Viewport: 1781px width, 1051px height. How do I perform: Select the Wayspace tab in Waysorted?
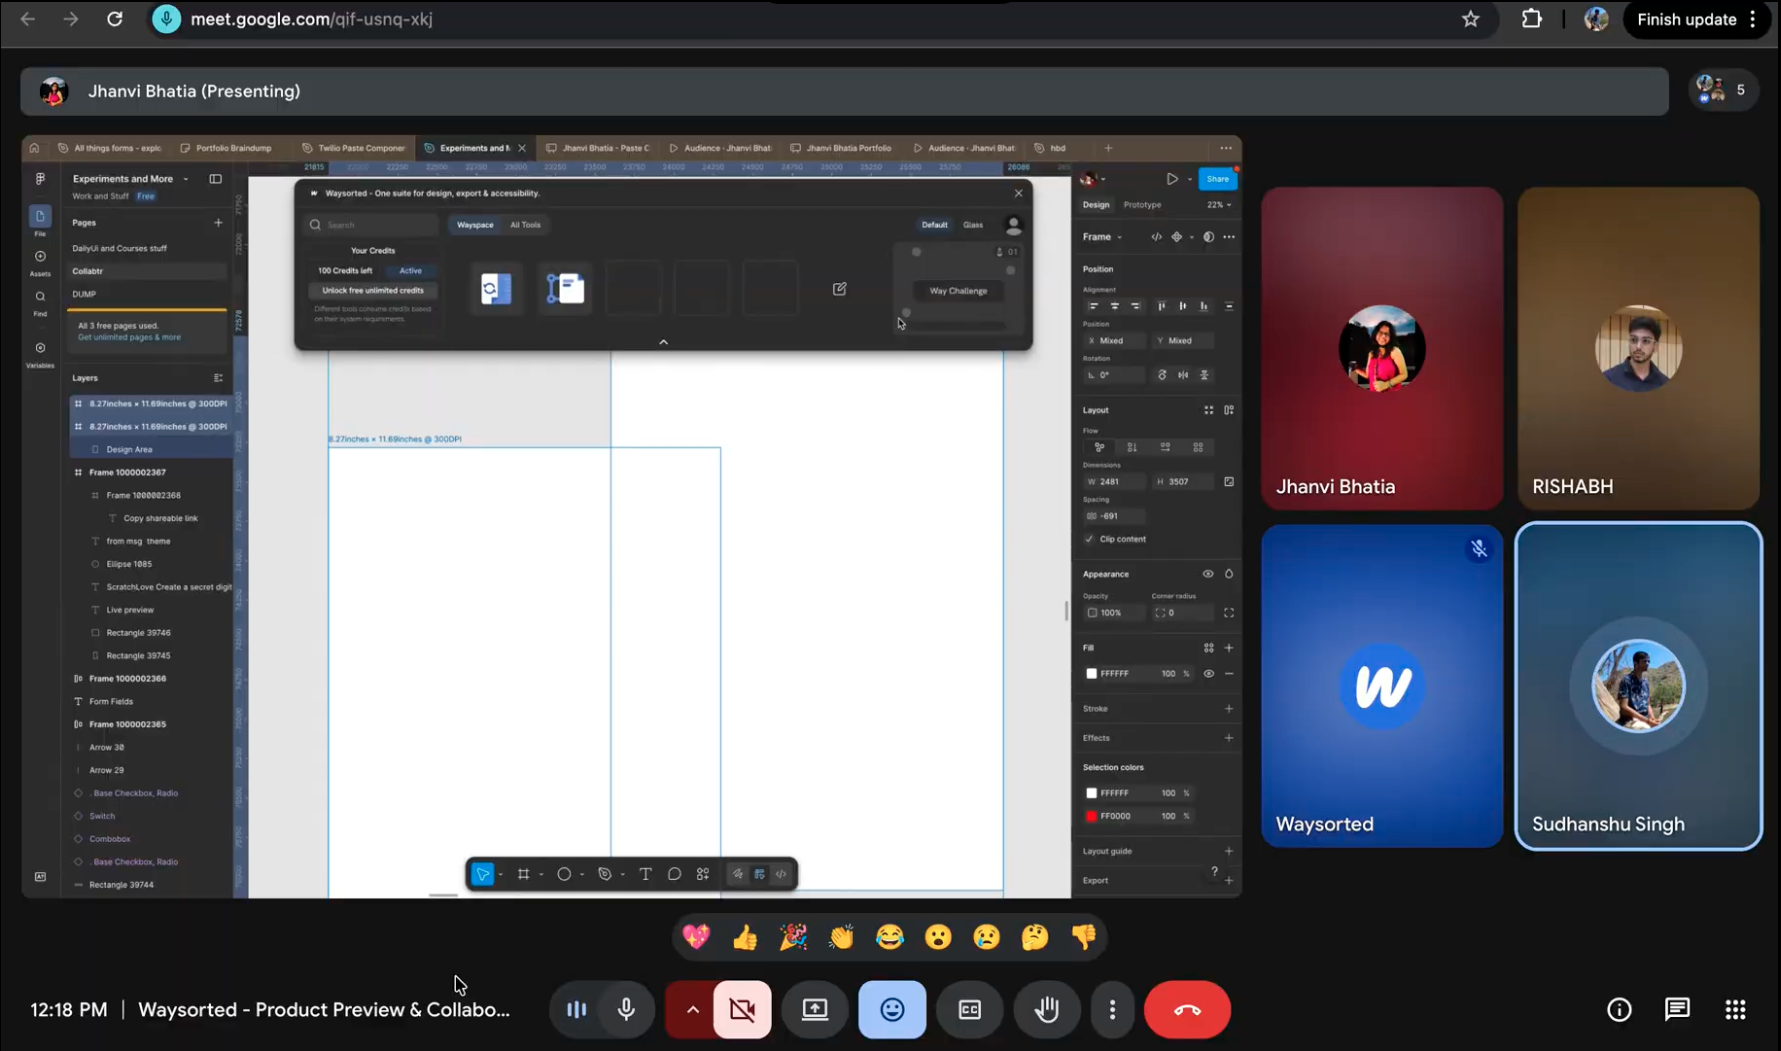[x=475, y=225]
